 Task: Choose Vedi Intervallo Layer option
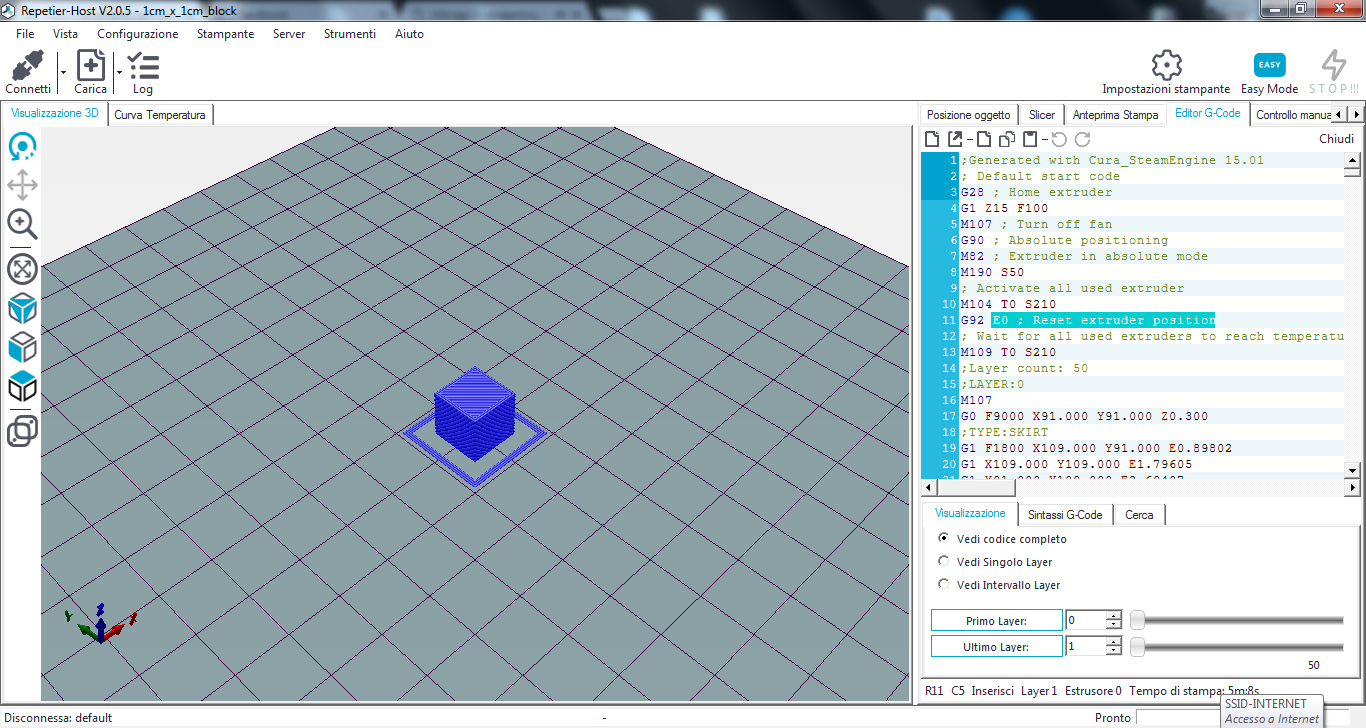click(x=944, y=585)
